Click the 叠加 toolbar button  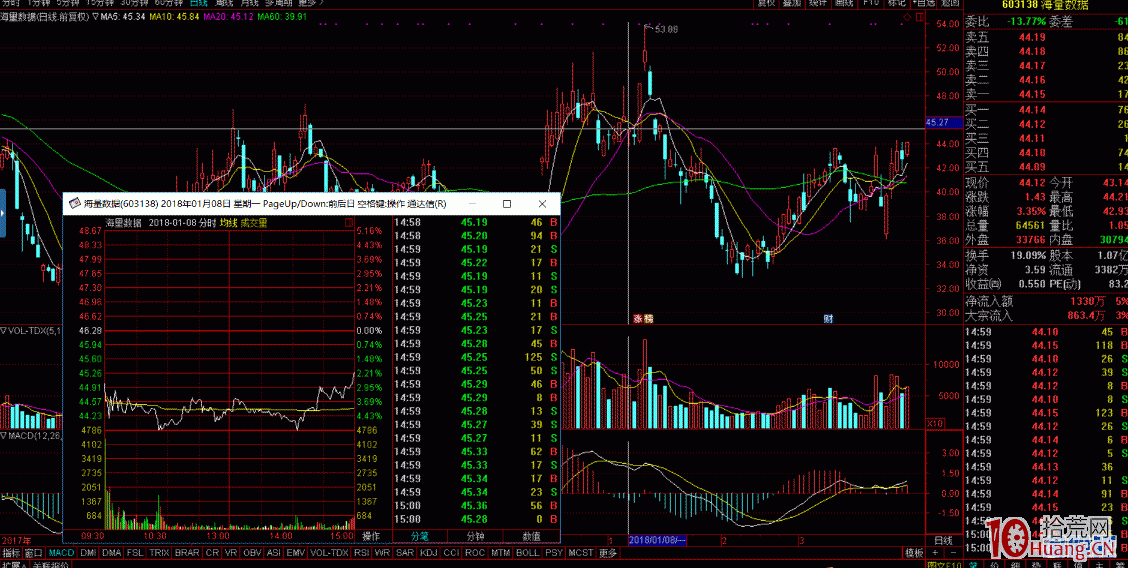coord(792,4)
